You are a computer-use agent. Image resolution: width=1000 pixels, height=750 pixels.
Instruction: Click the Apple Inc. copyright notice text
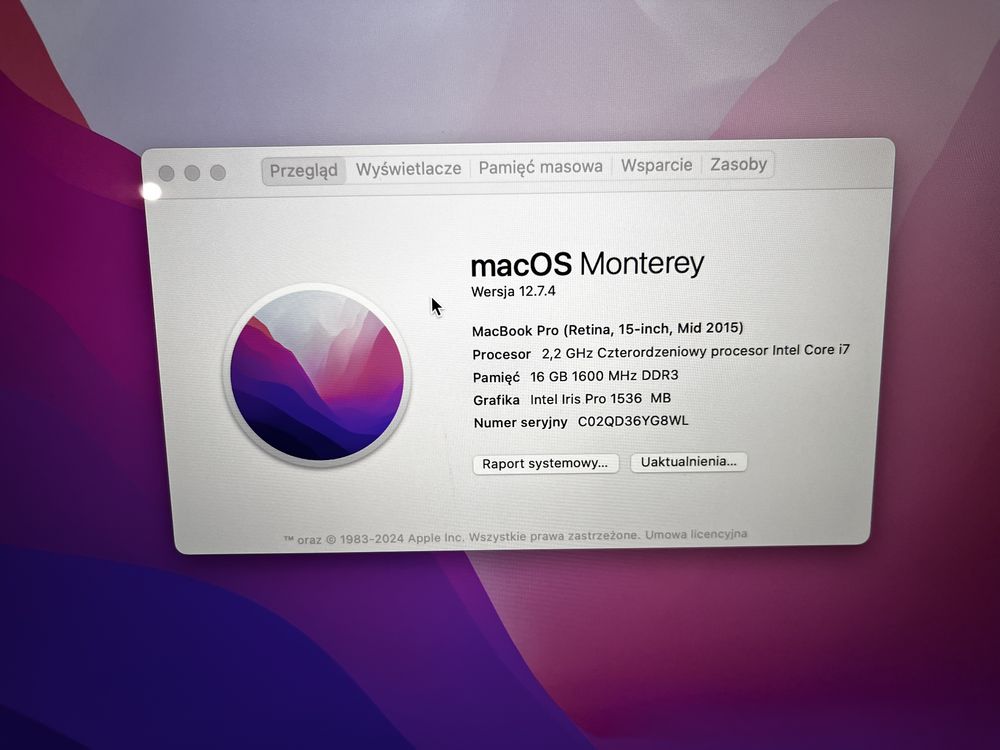click(x=460, y=537)
